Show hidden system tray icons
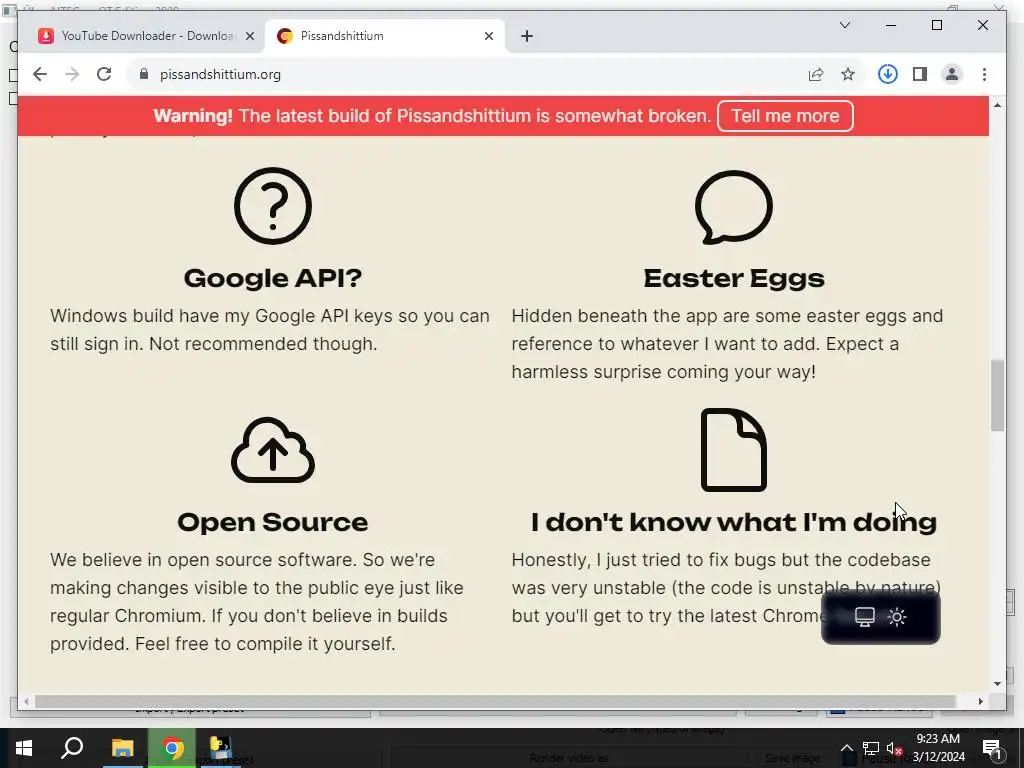Image resolution: width=1024 pixels, height=768 pixels. point(846,748)
